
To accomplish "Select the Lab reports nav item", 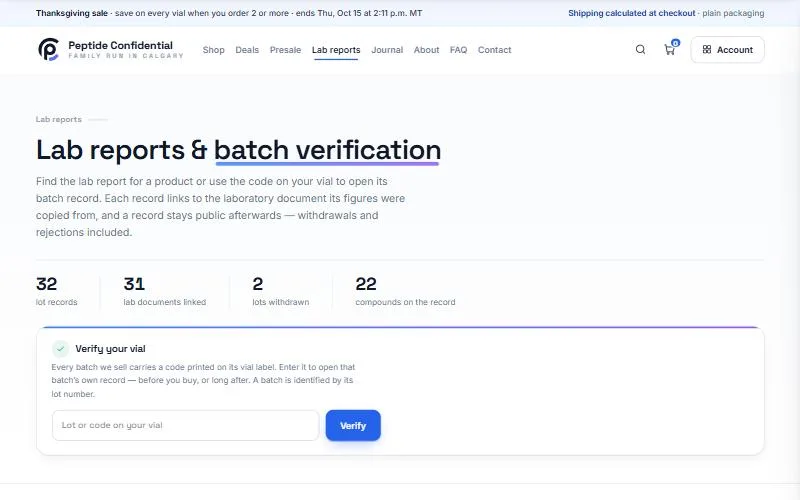I will (x=336, y=50).
